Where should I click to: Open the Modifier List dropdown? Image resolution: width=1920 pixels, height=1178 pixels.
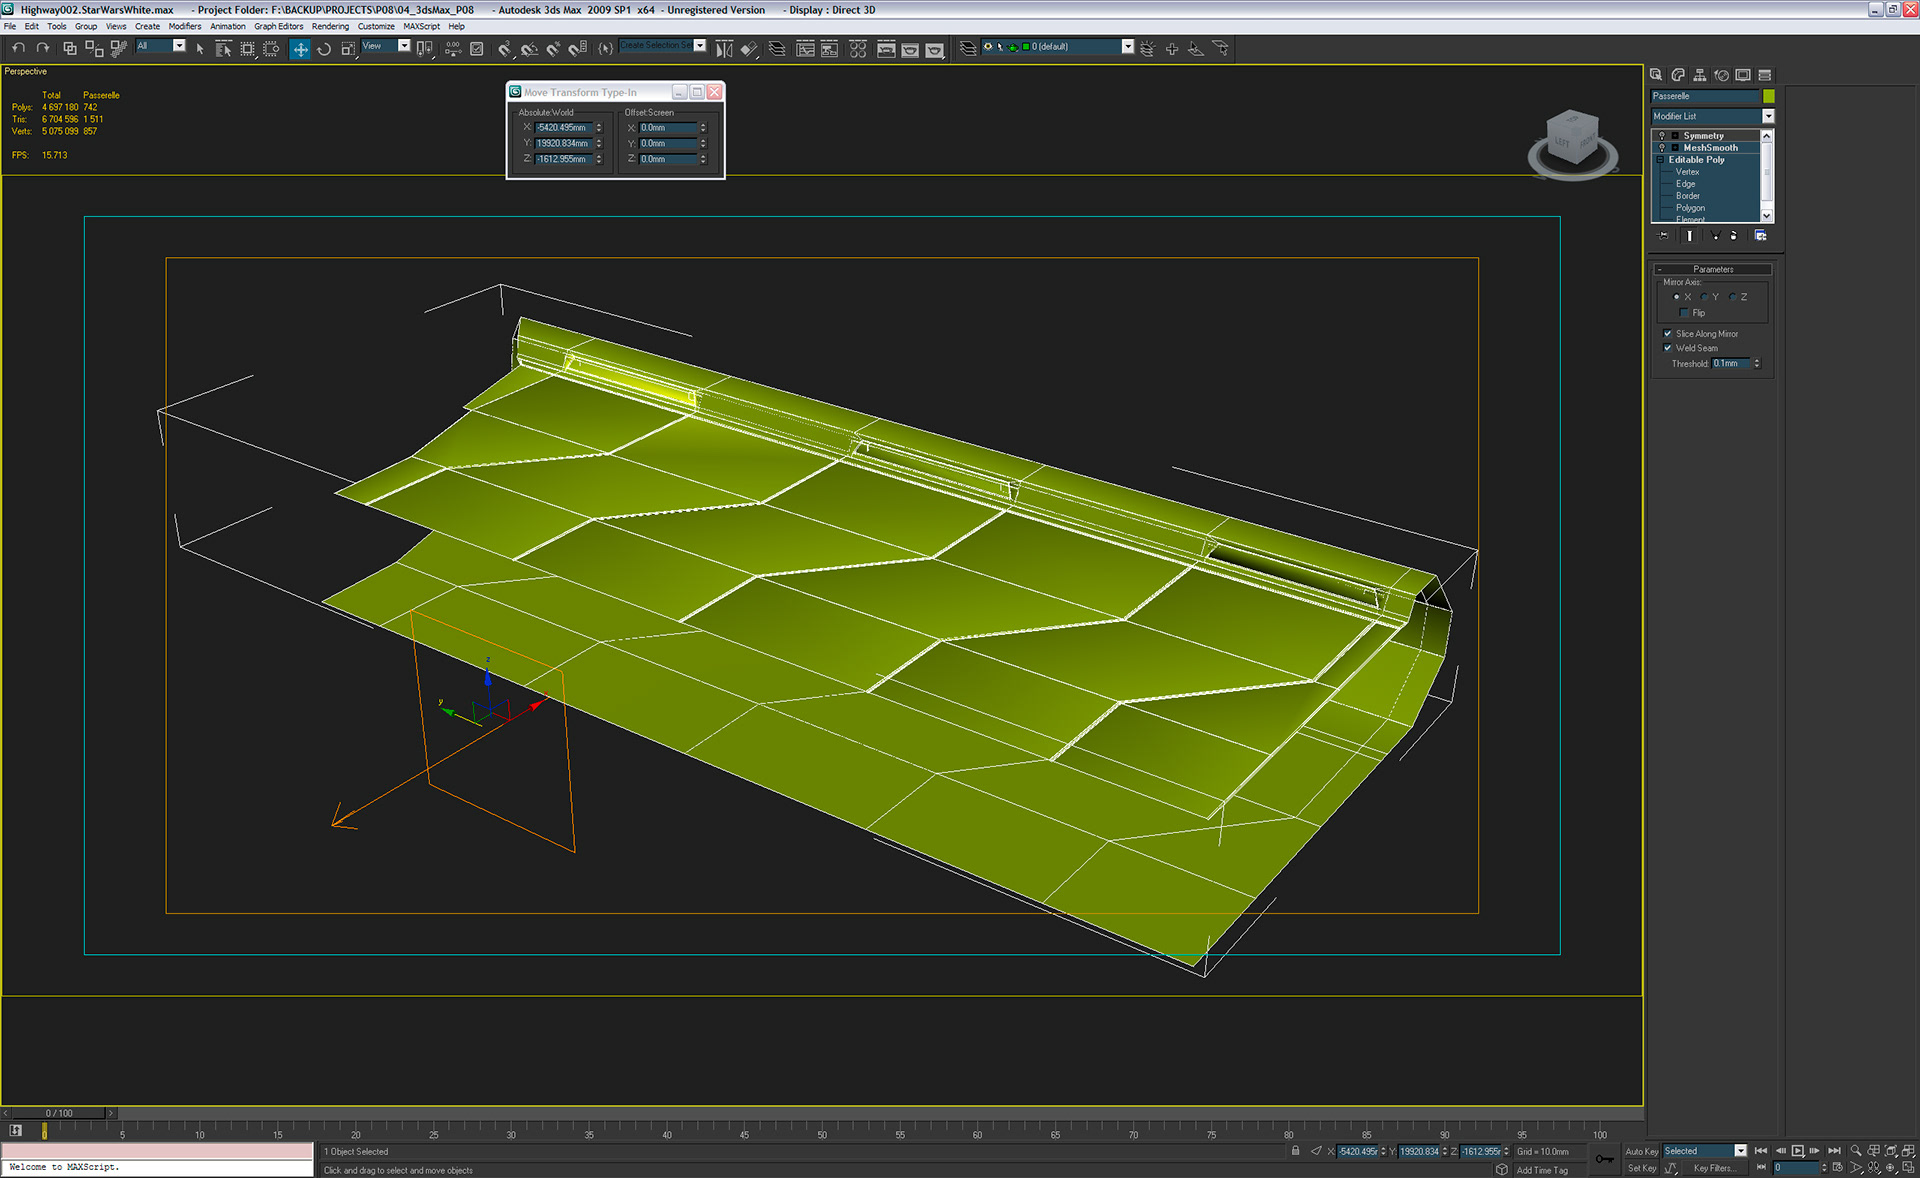click(x=1768, y=116)
